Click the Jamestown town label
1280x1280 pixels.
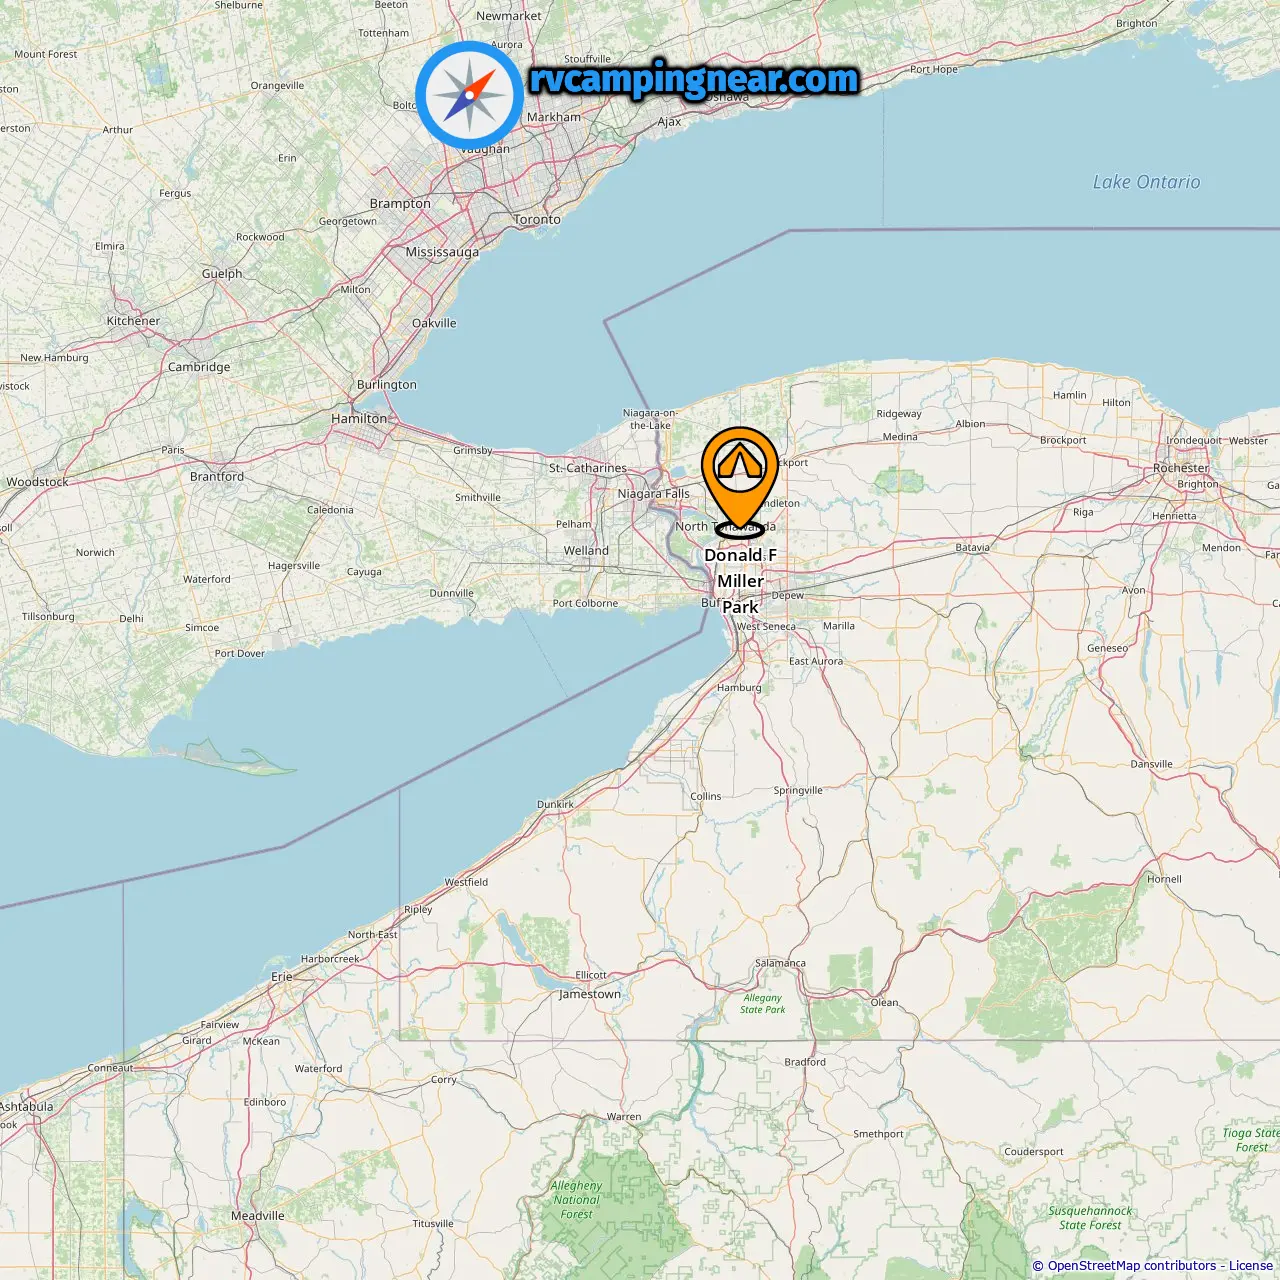(x=590, y=994)
